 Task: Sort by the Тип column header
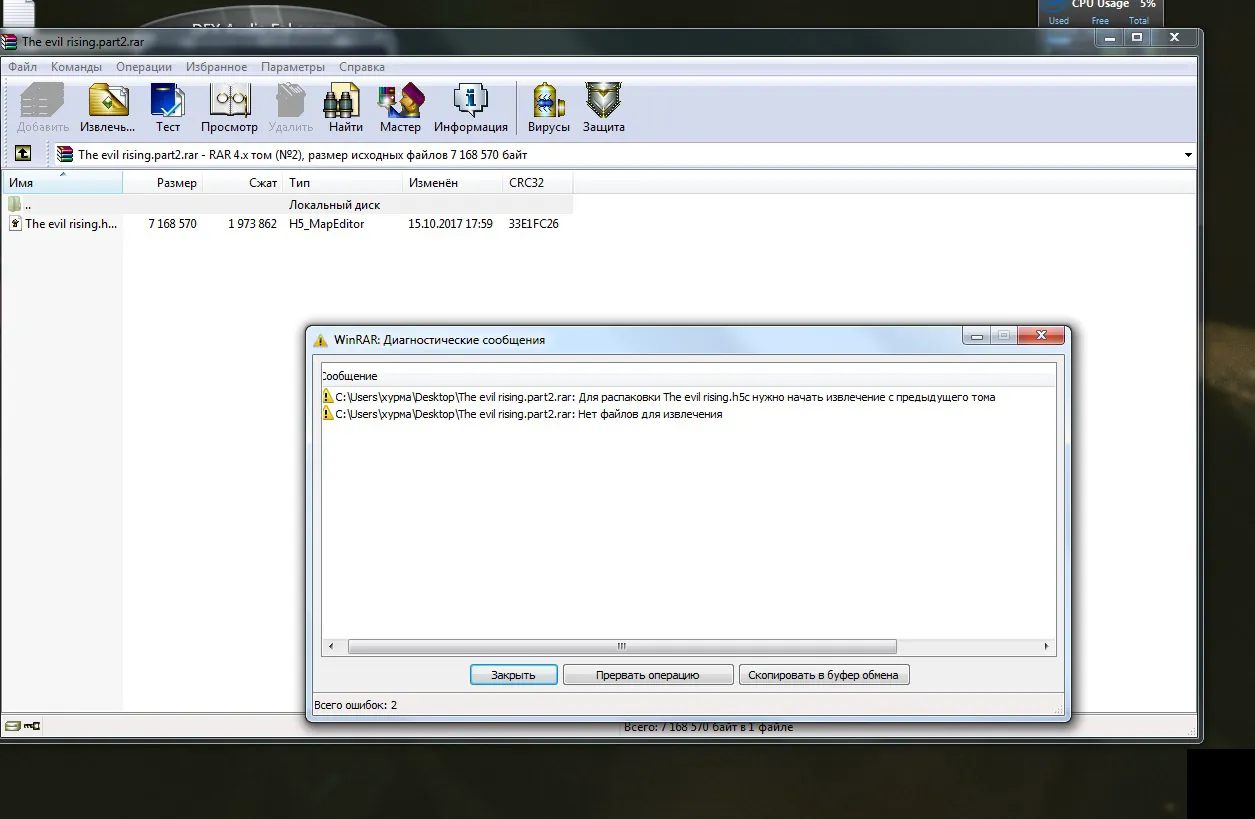[x=343, y=183]
